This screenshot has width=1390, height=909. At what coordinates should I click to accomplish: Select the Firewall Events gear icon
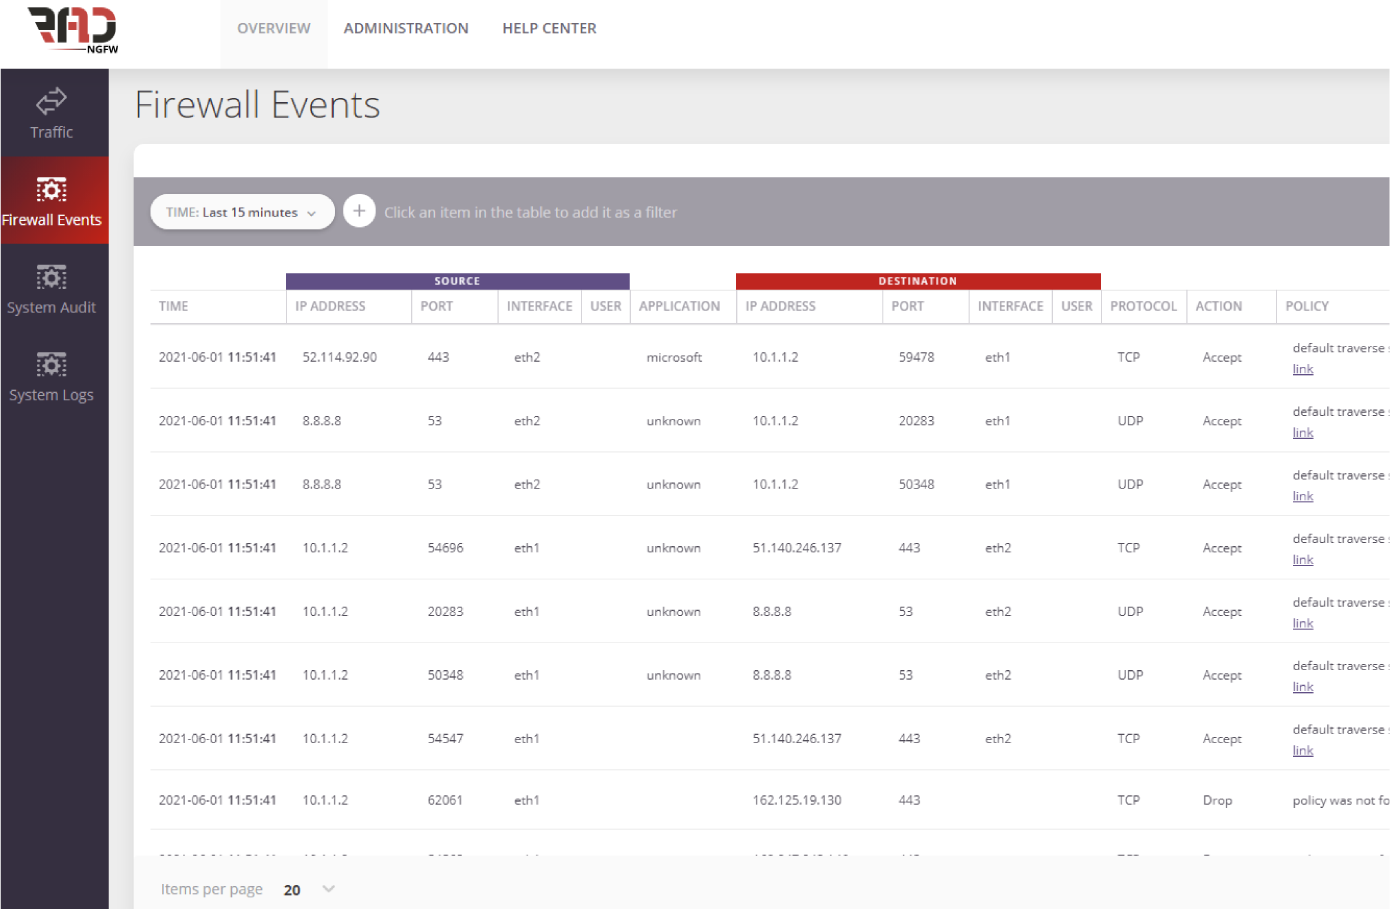pos(51,189)
